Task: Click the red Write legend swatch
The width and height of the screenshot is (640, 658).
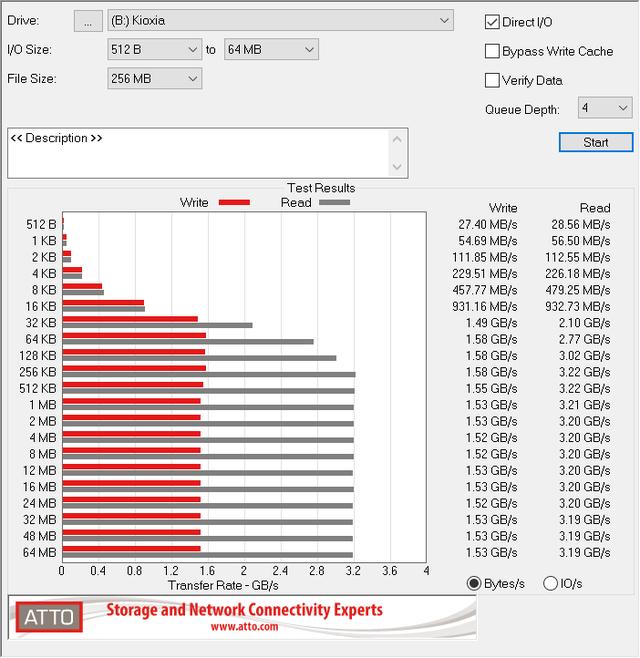Action: click(x=234, y=203)
